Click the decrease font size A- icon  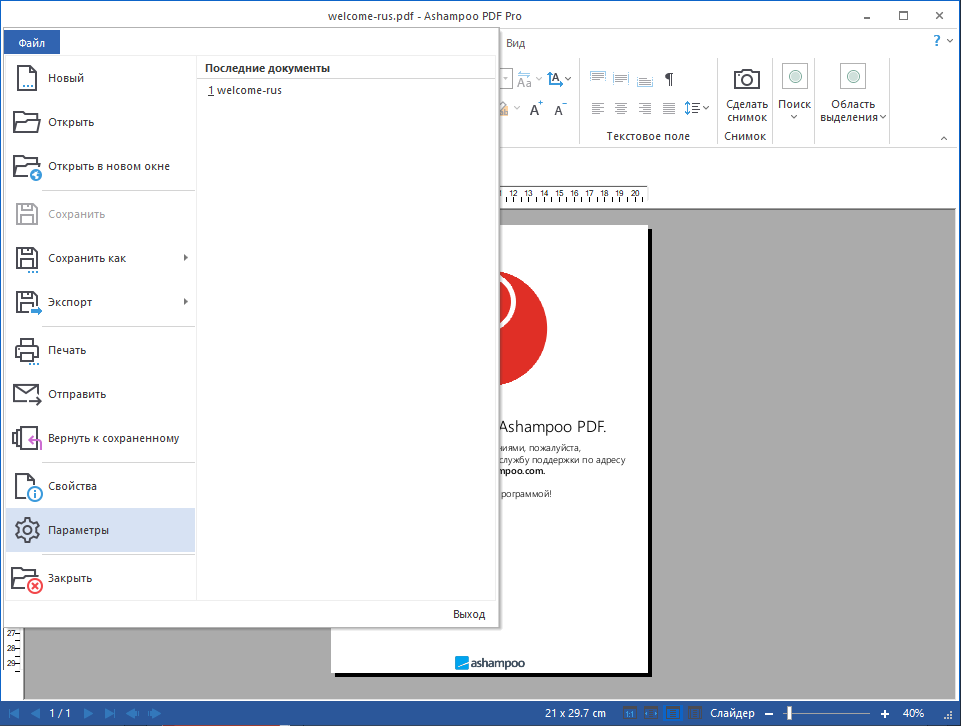(560, 109)
